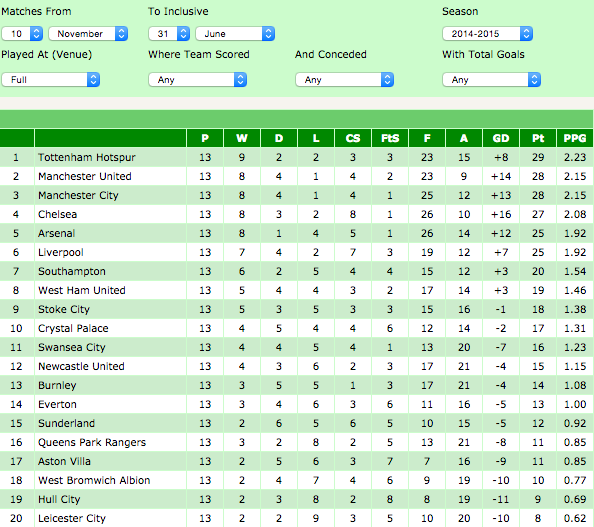This screenshot has height=527, width=594.
Task: Open the Season 2014-2015 dropdown
Action: pyautogui.click(x=487, y=34)
